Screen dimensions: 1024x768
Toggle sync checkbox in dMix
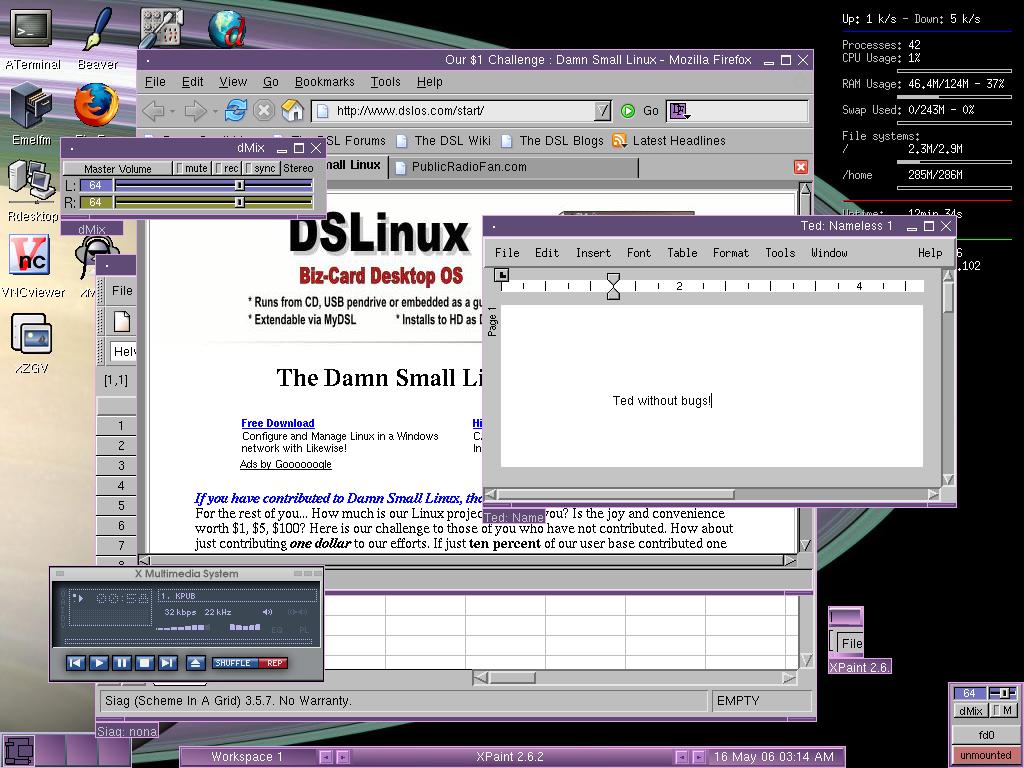point(261,168)
